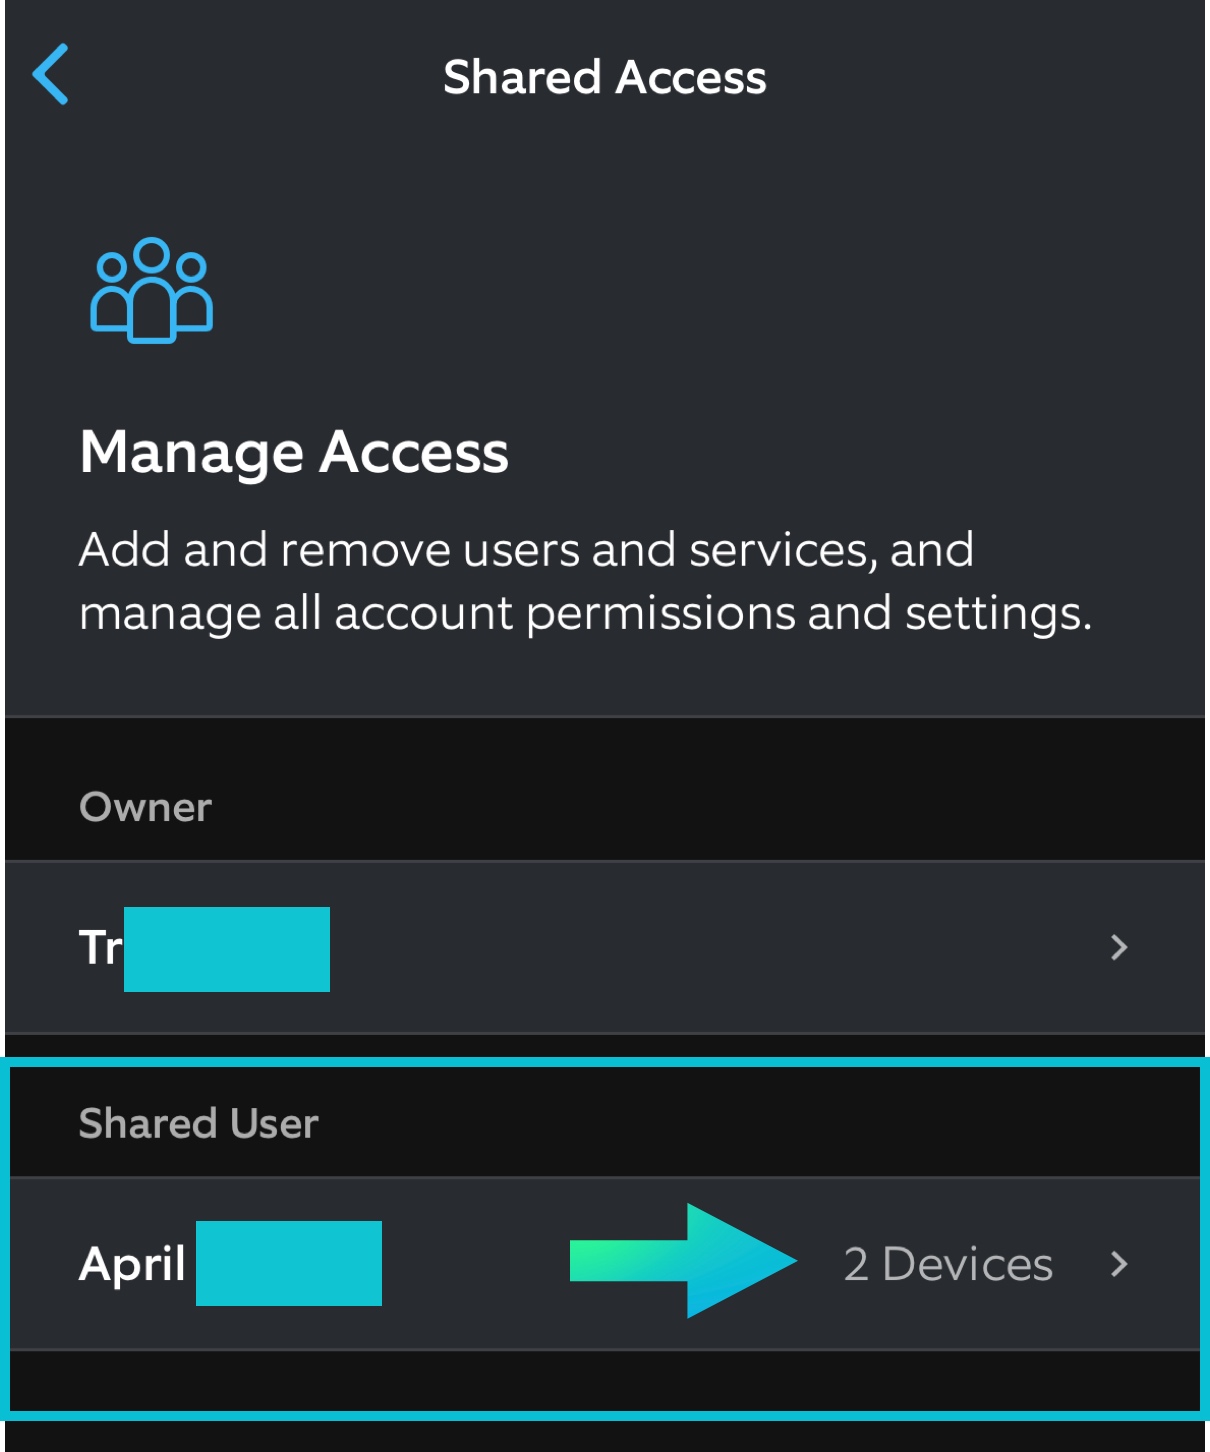Click the "Owner" section label
This screenshot has height=1452, width=1210.
[146, 807]
